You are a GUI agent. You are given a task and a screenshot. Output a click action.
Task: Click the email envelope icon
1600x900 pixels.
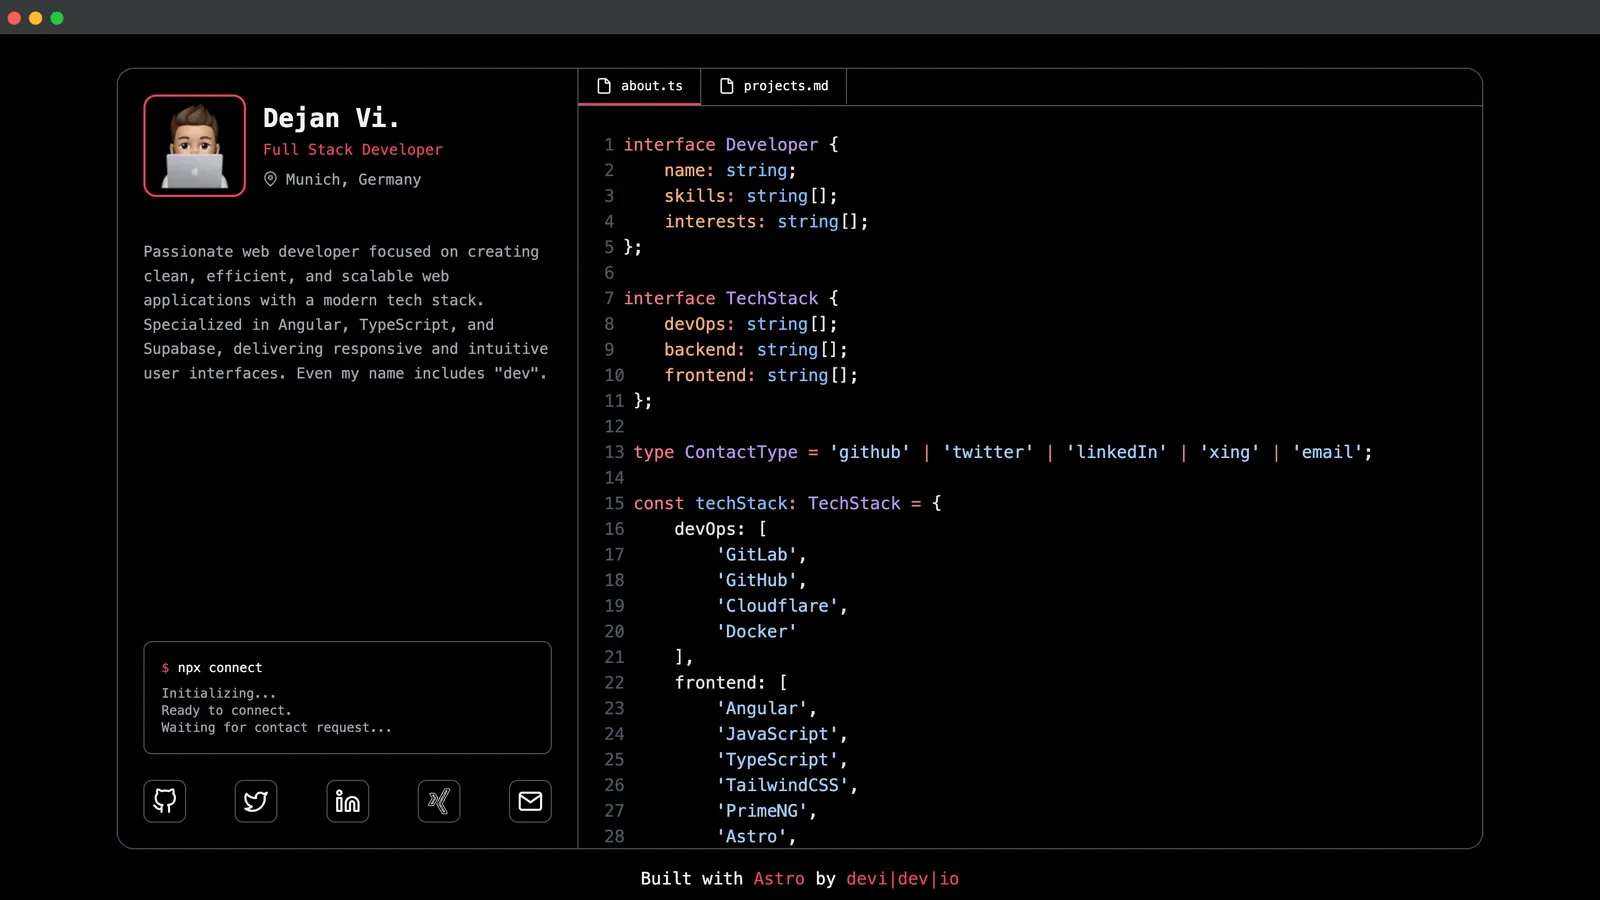(x=530, y=801)
